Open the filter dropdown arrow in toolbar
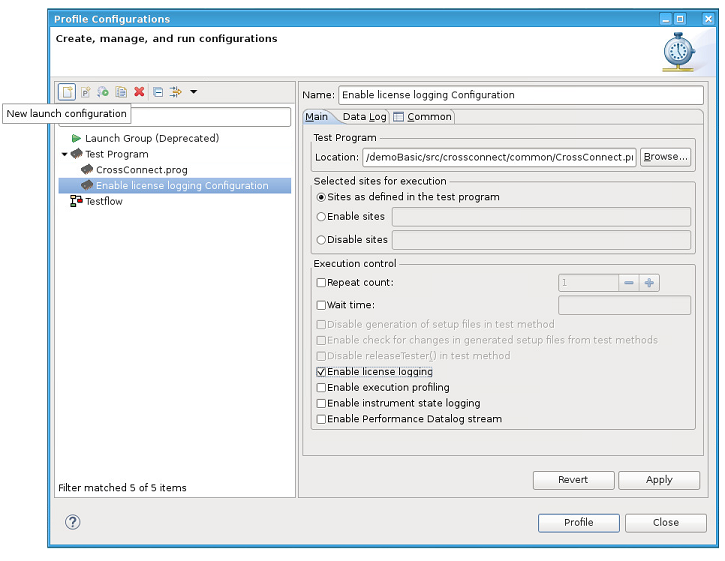The image size is (725, 561). (193, 92)
